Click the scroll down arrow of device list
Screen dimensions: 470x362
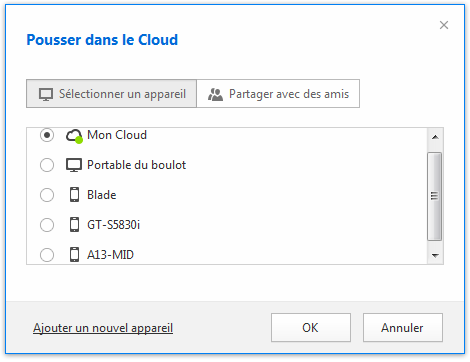coord(435,256)
